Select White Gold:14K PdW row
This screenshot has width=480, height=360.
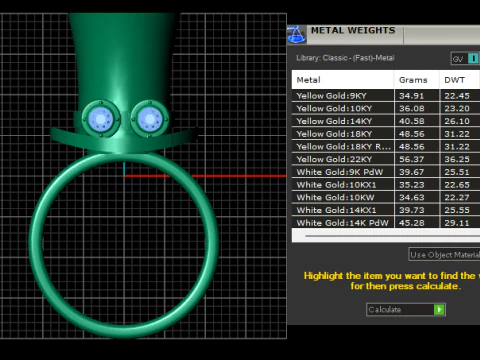[386, 223]
